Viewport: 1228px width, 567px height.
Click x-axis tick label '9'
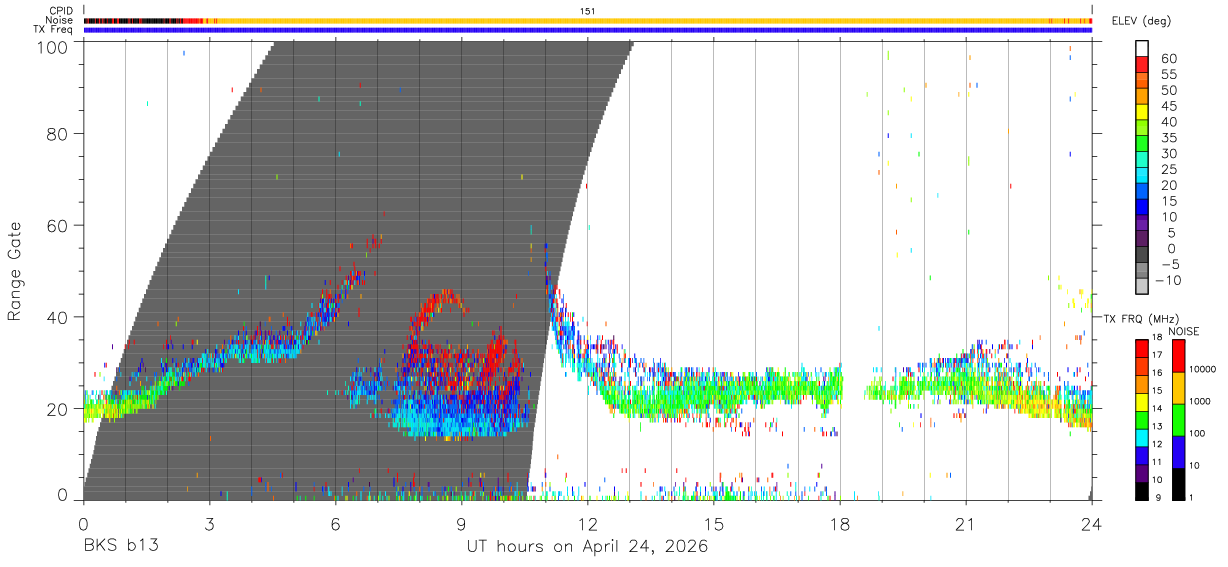[x=461, y=523]
